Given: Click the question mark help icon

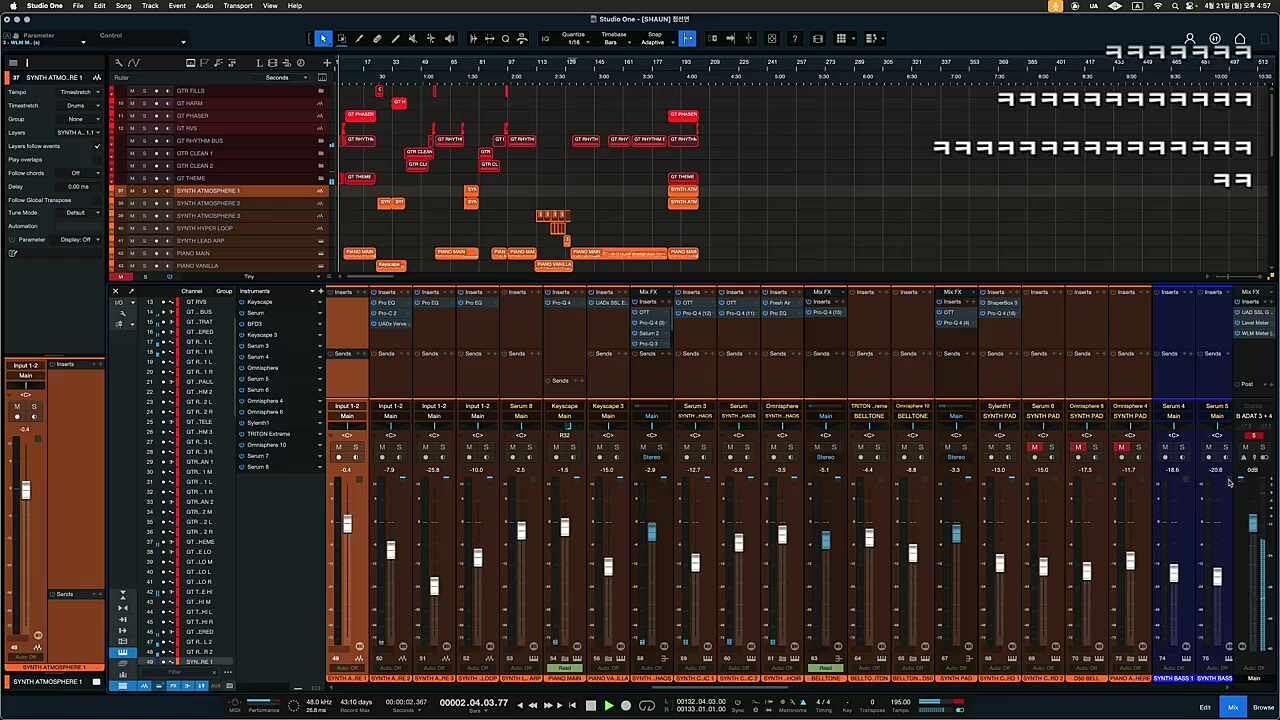Looking at the screenshot, I should pos(794,39).
